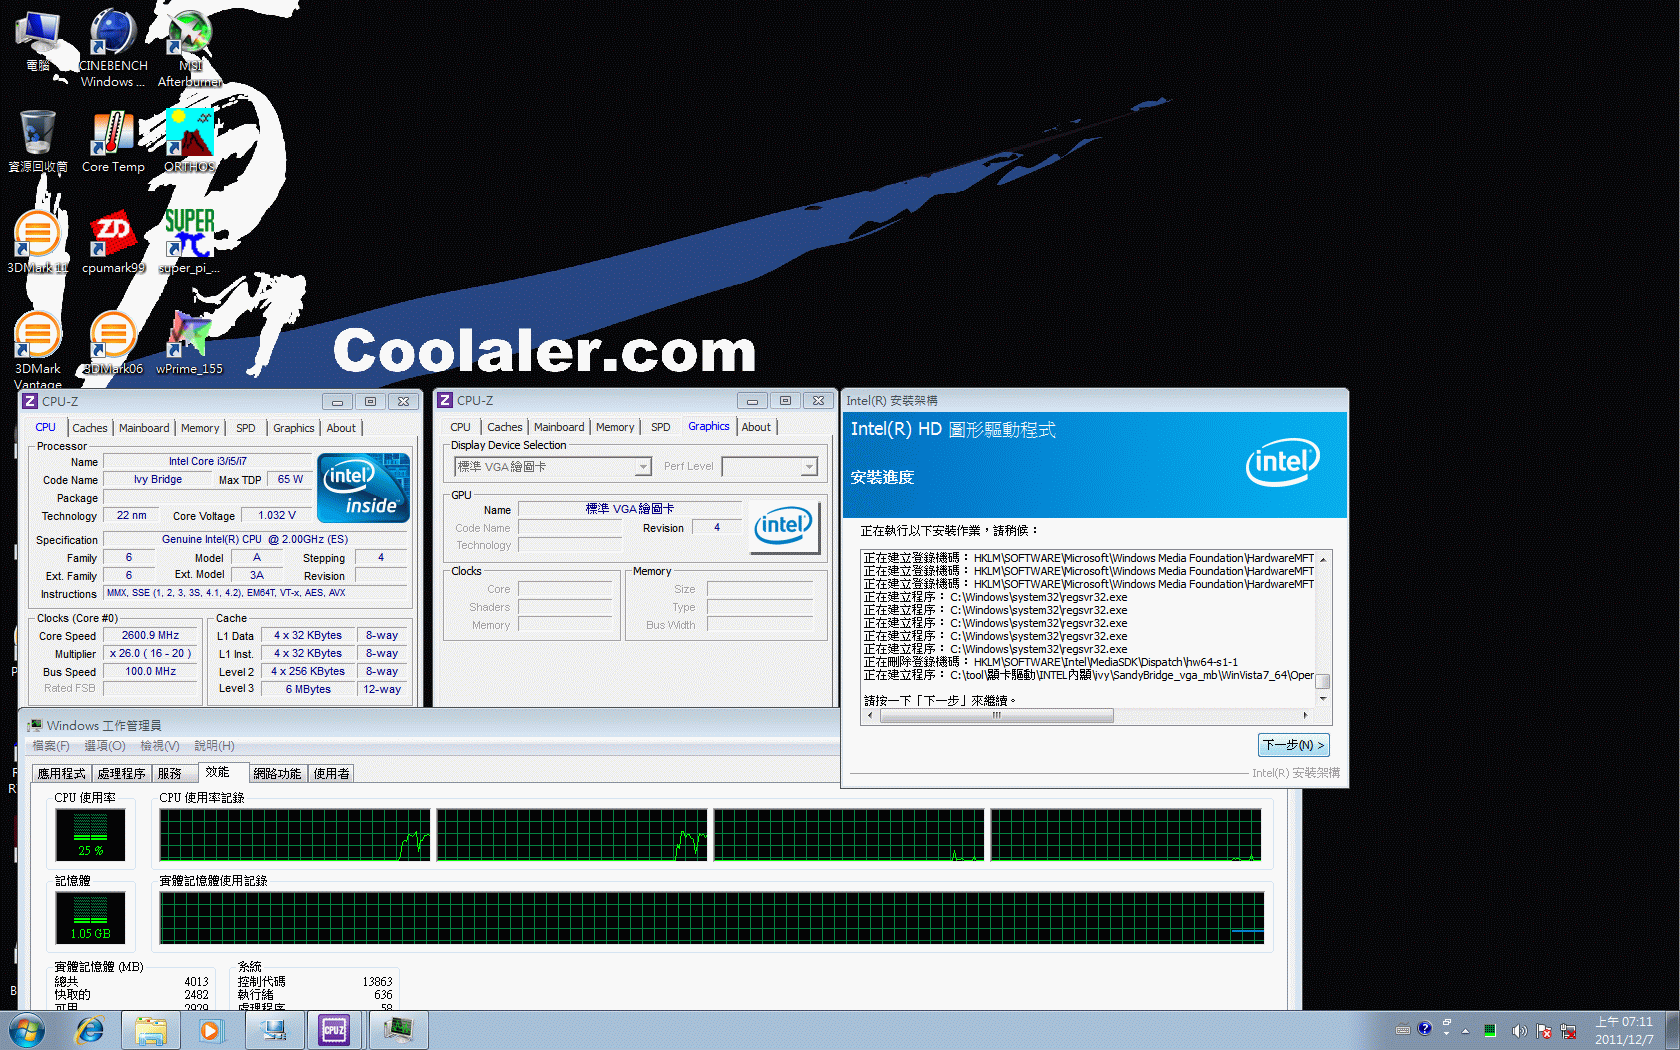Open Windows Media Player taskbar icon

(x=211, y=1029)
